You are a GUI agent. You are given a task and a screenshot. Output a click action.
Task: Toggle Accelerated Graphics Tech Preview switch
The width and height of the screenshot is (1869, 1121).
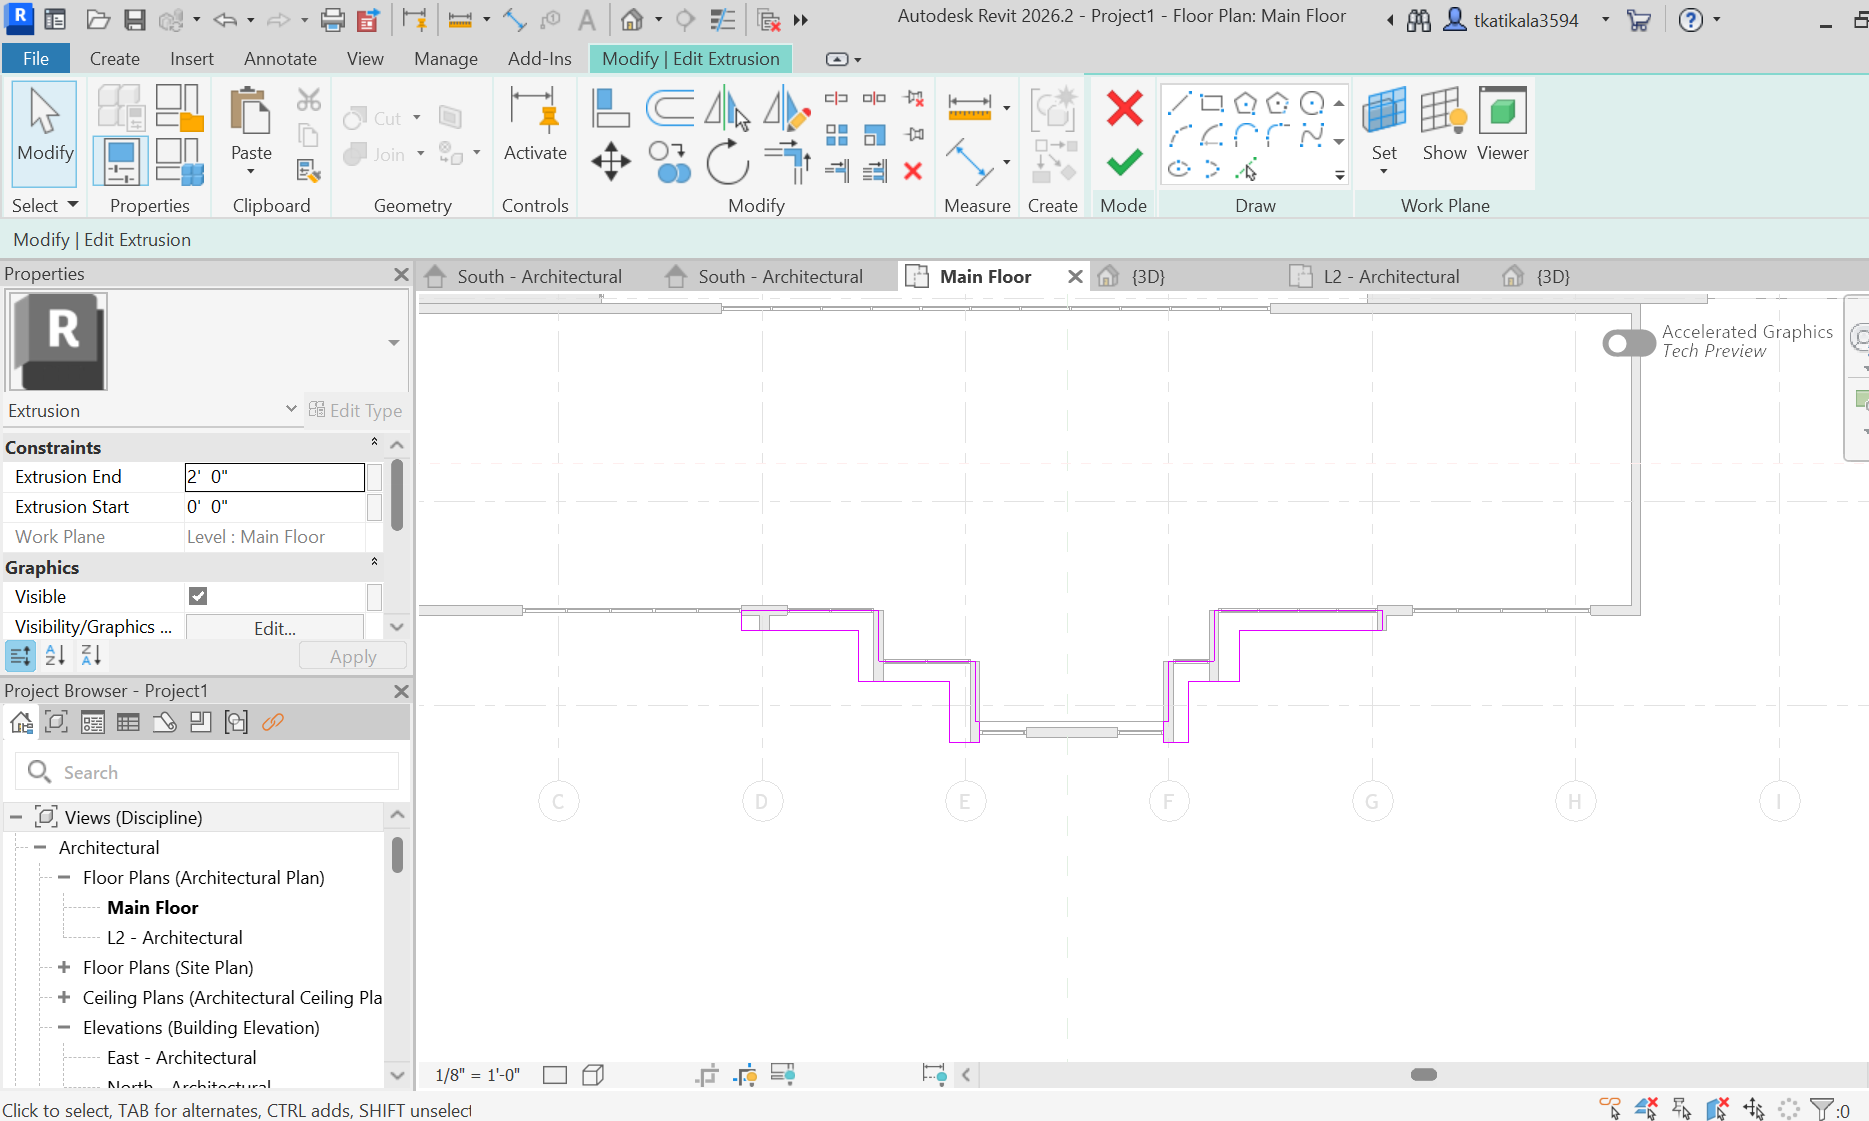pyautogui.click(x=1628, y=343)
